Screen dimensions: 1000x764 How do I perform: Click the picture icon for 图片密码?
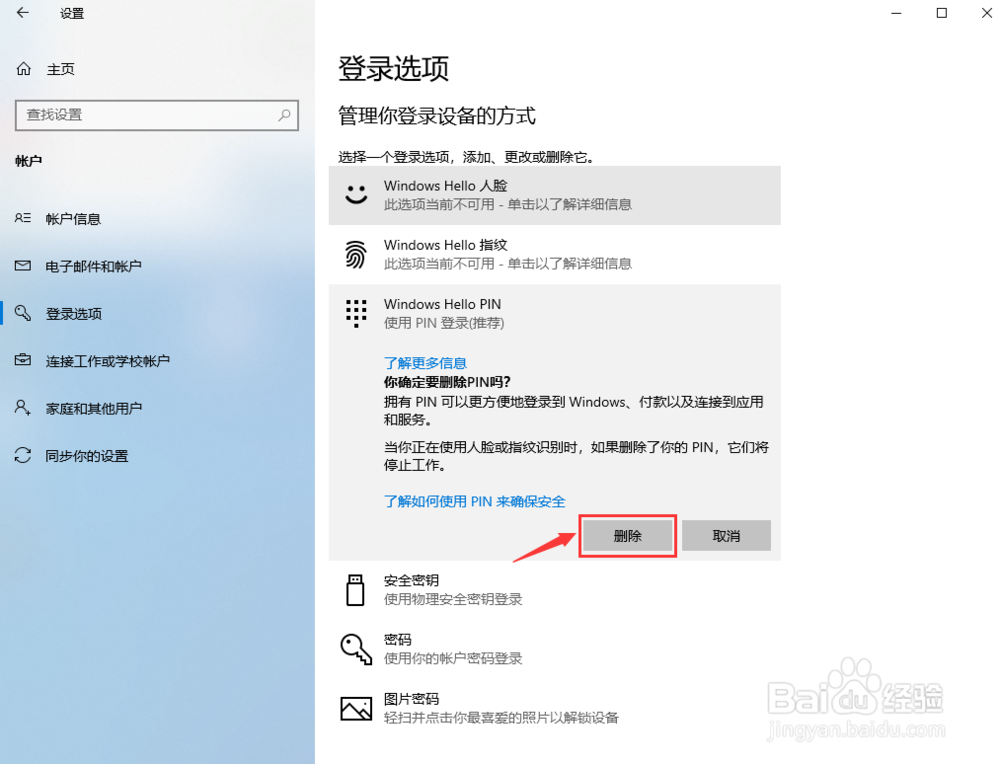356,709
